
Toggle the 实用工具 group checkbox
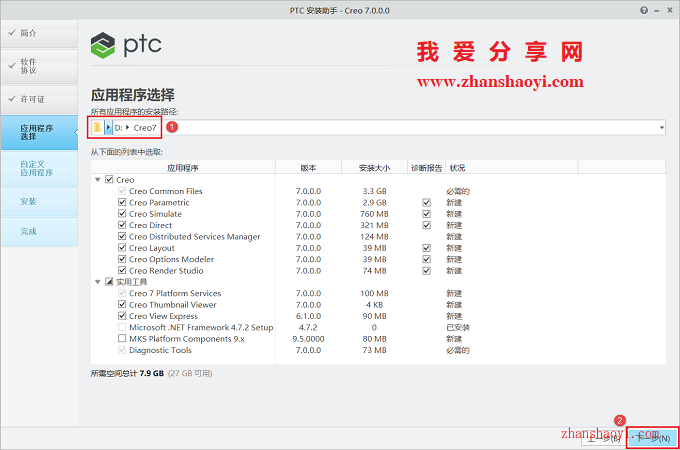pos(109,281)
